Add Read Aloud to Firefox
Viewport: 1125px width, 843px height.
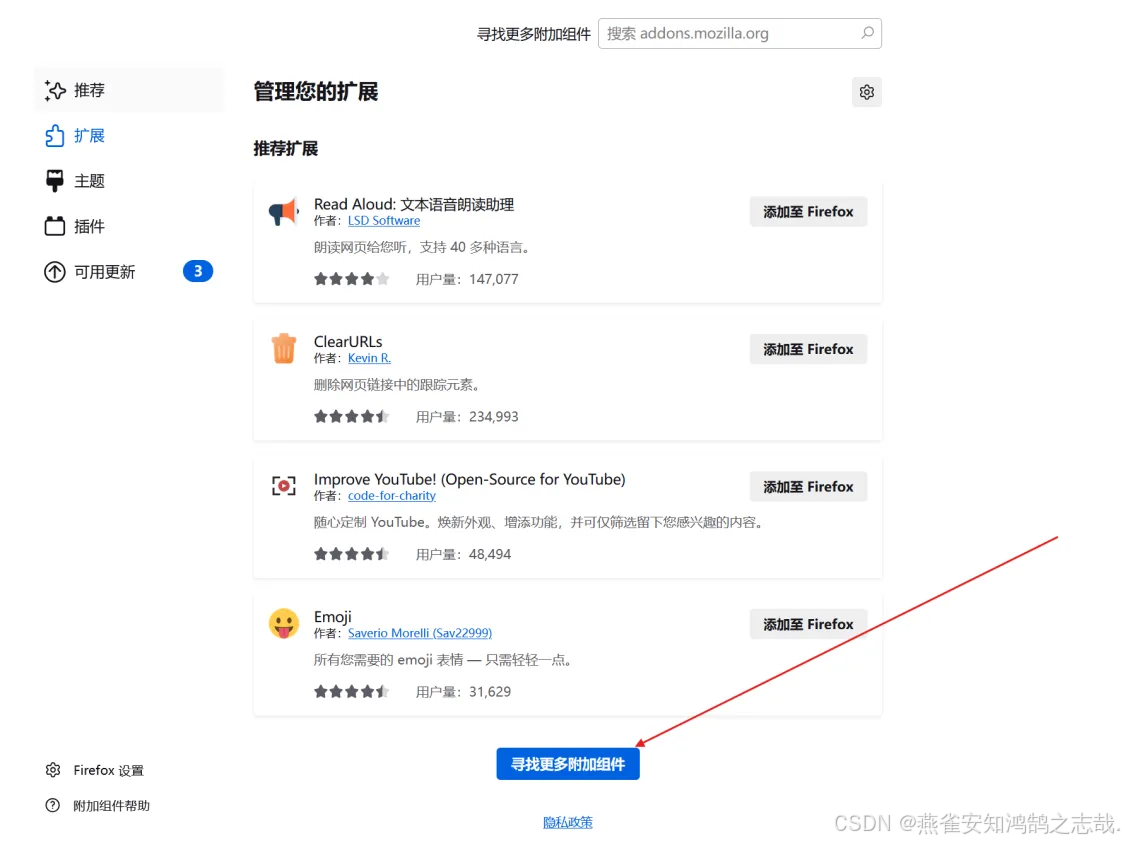(809, 212)
